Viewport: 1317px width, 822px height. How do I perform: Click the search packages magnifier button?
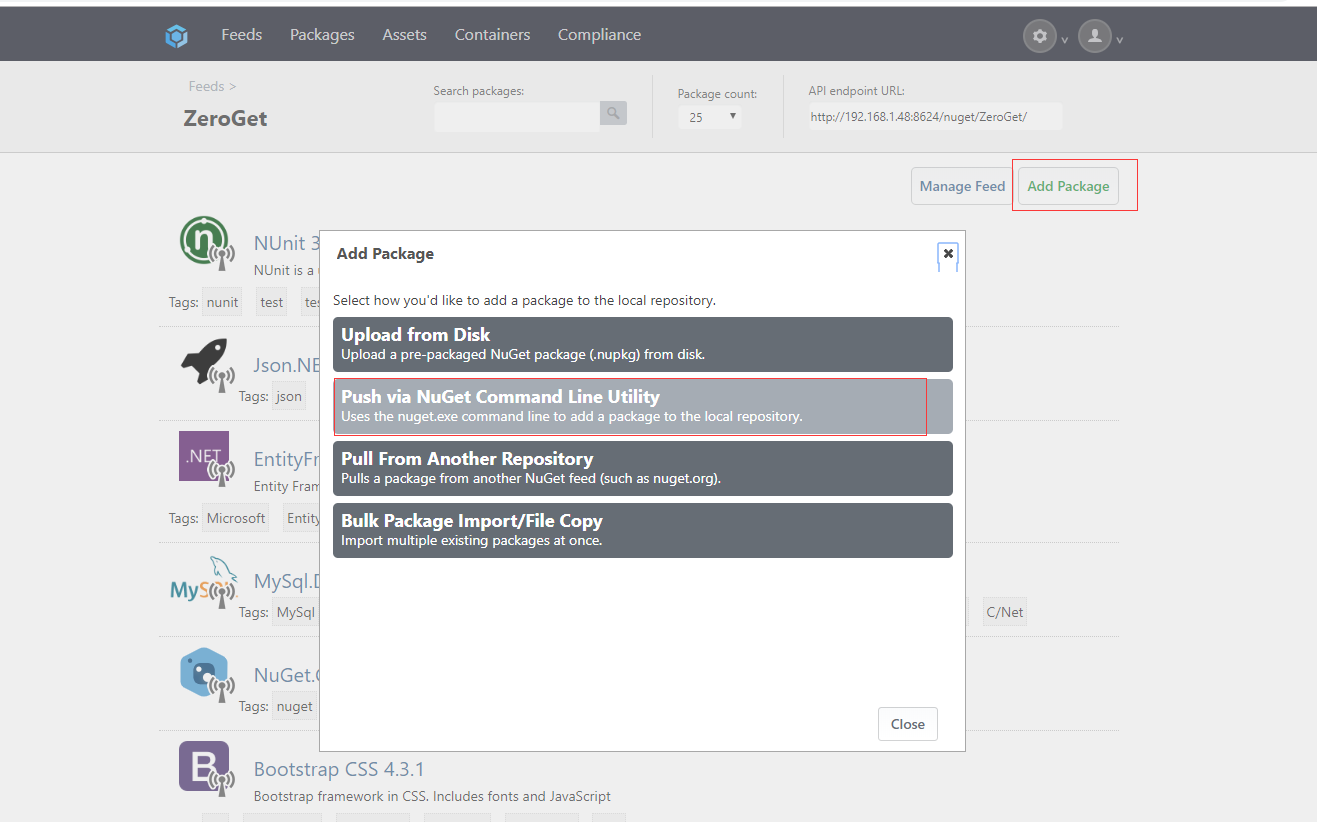(x=613, y=113)
